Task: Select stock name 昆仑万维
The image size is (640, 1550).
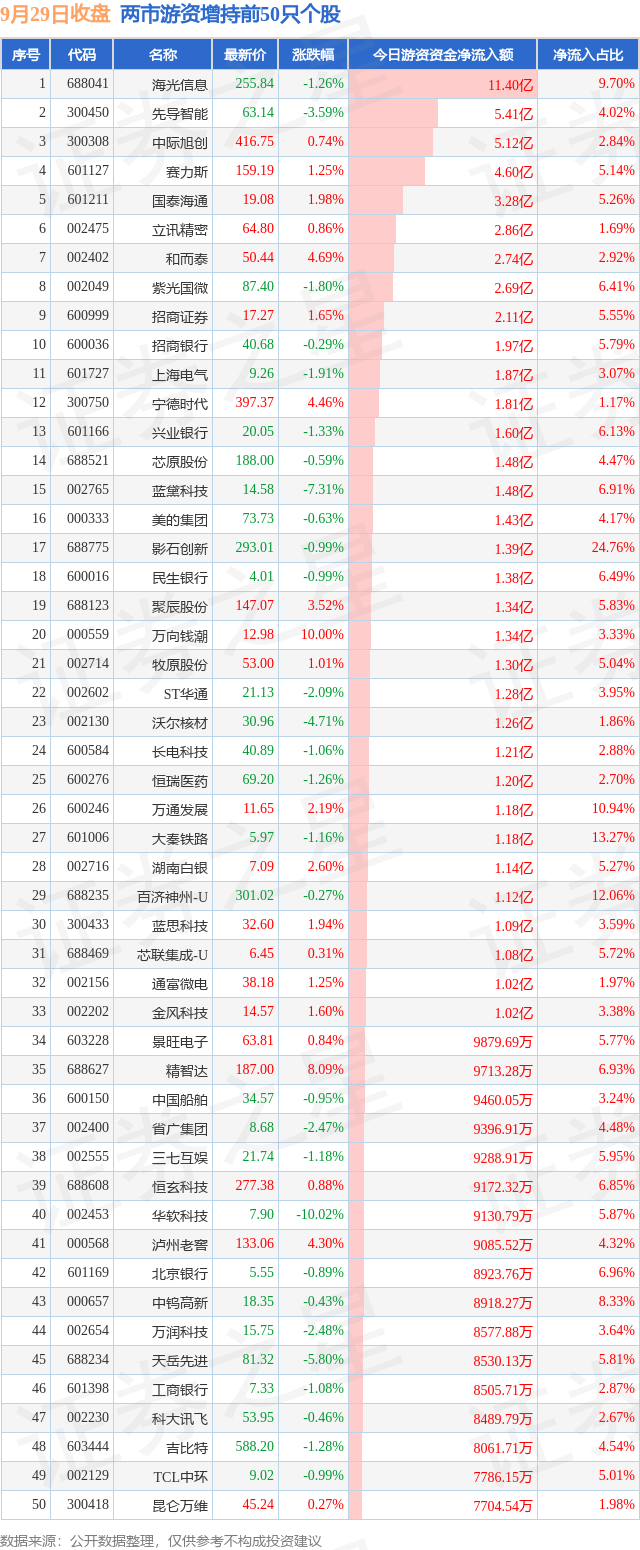Action: [180, 1505]
